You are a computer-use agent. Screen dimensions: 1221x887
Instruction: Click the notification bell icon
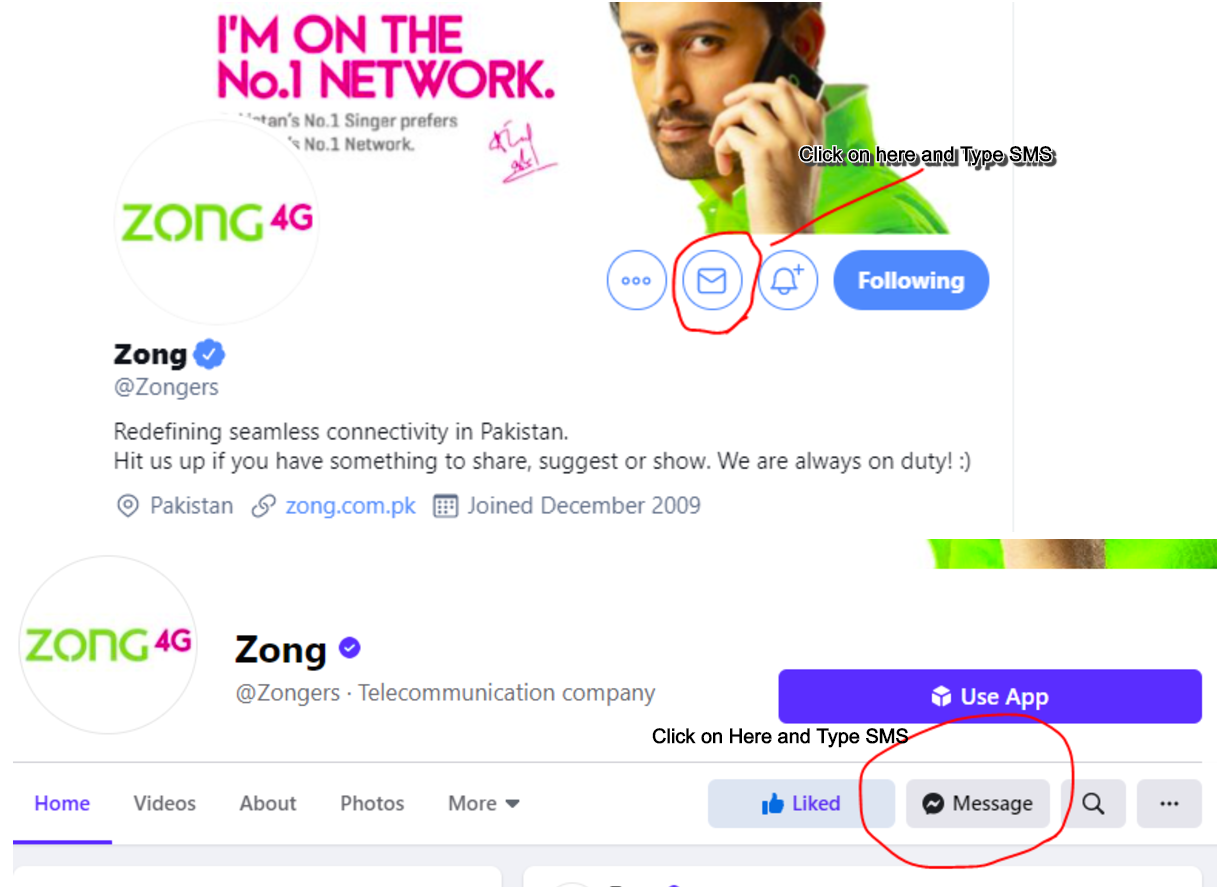click(788, 280)
